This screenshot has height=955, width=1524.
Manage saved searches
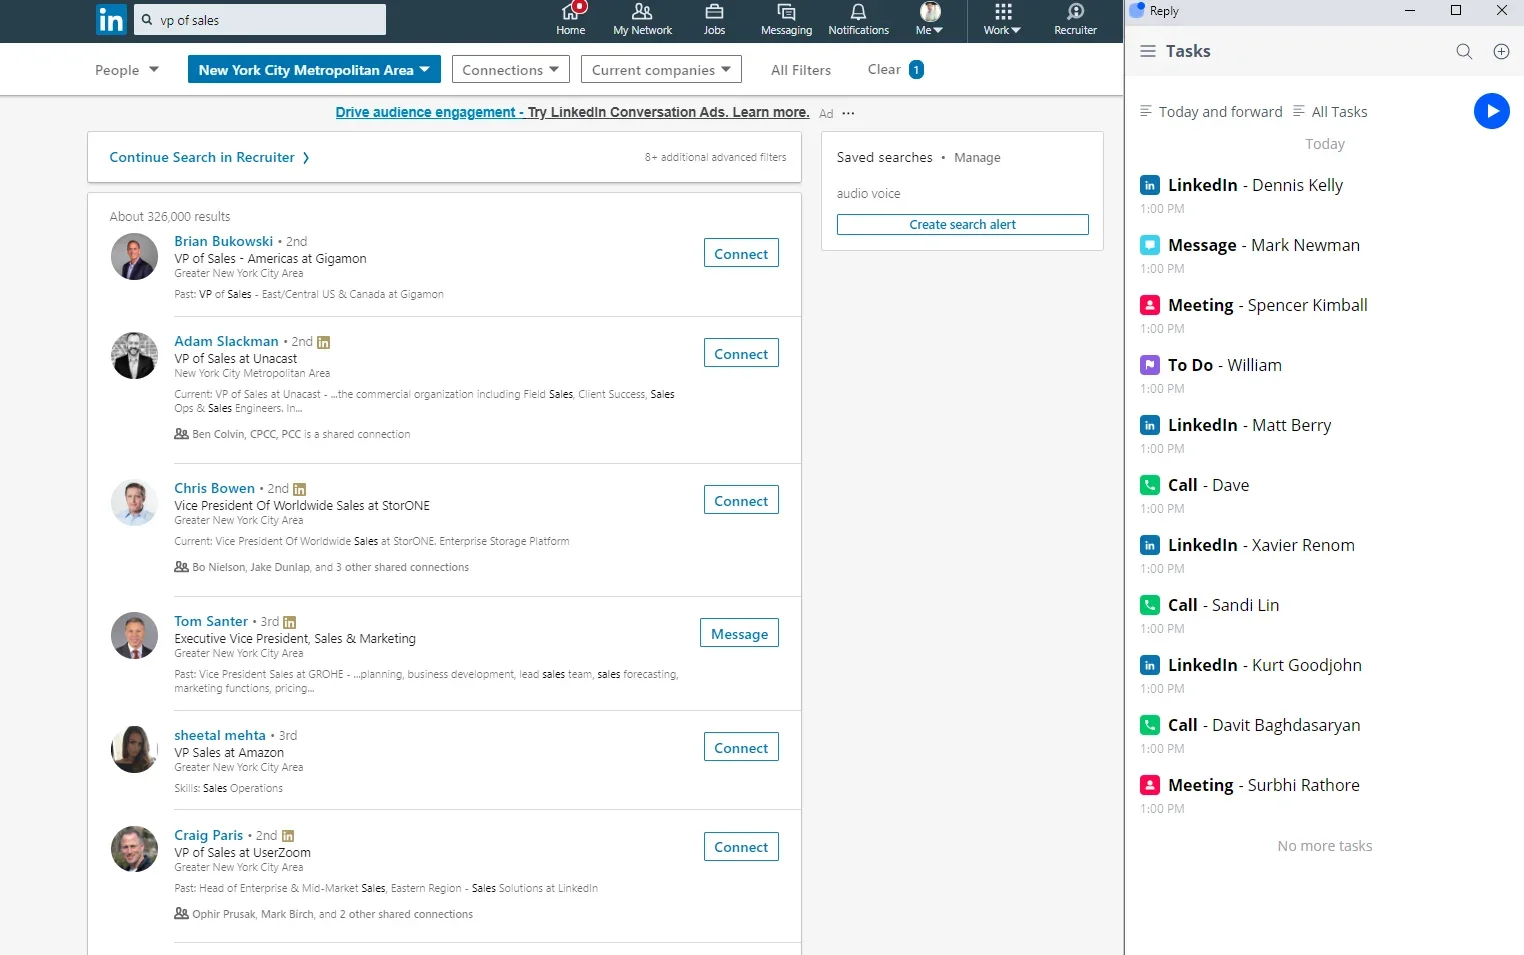coord(977,158)
